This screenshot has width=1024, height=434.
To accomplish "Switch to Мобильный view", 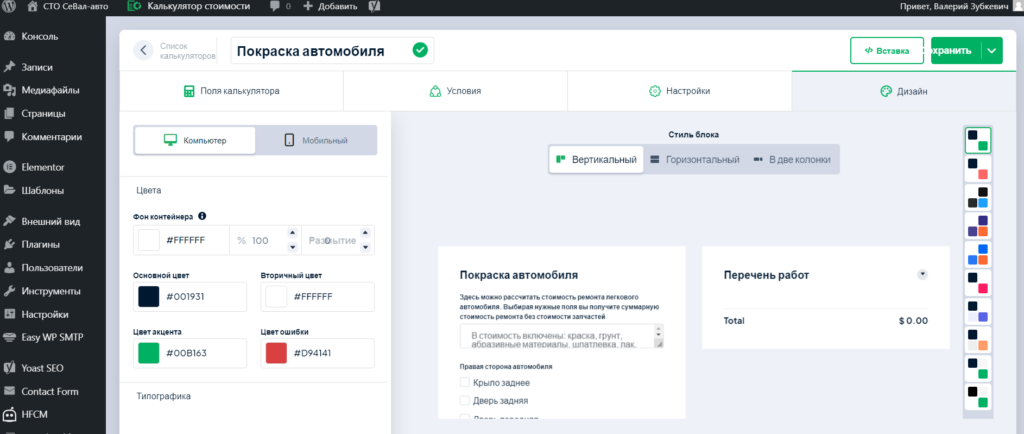I will tap(316, 140).
